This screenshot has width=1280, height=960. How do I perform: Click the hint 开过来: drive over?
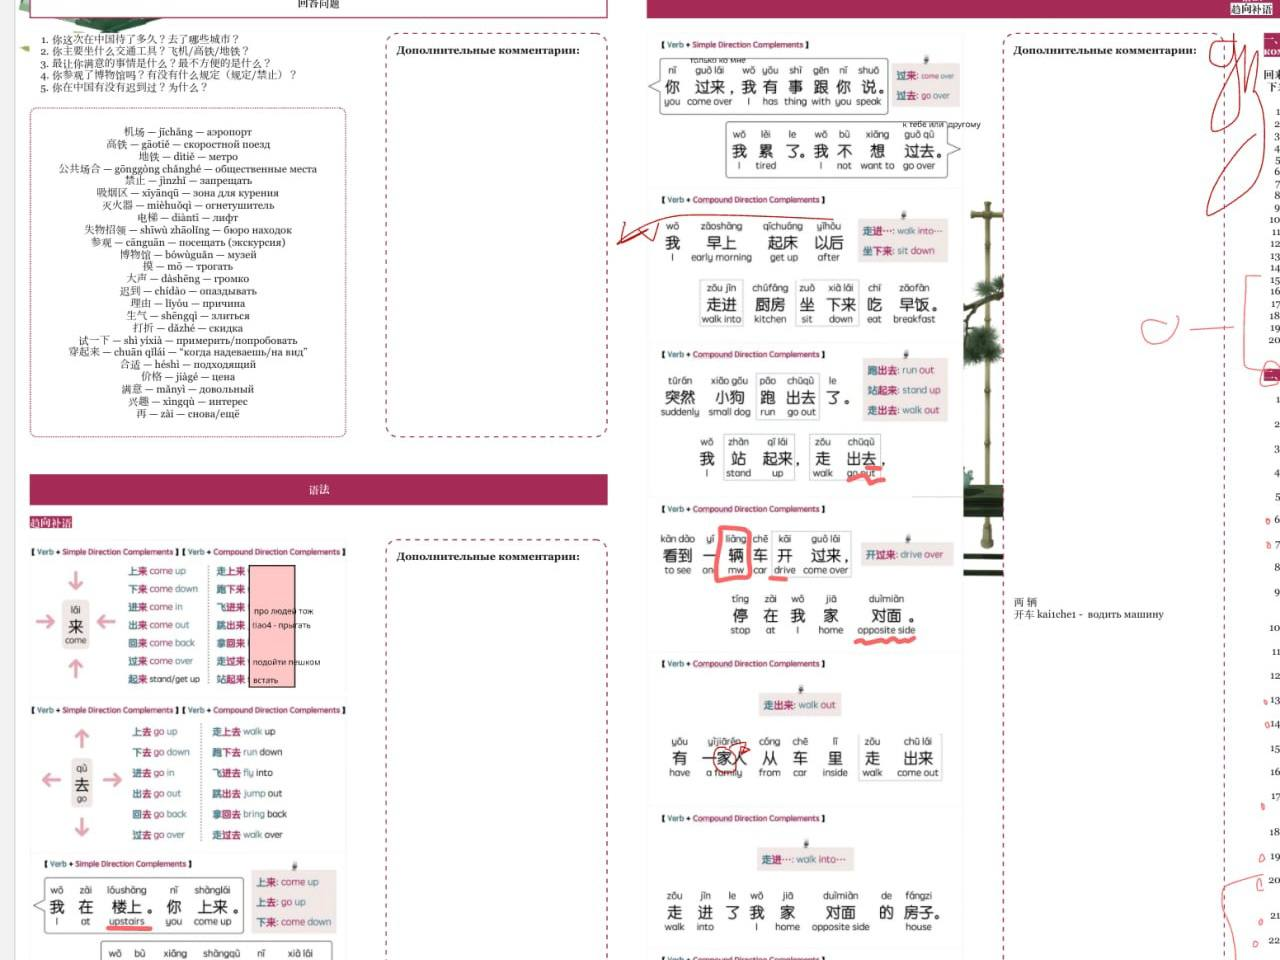(904, 554)
